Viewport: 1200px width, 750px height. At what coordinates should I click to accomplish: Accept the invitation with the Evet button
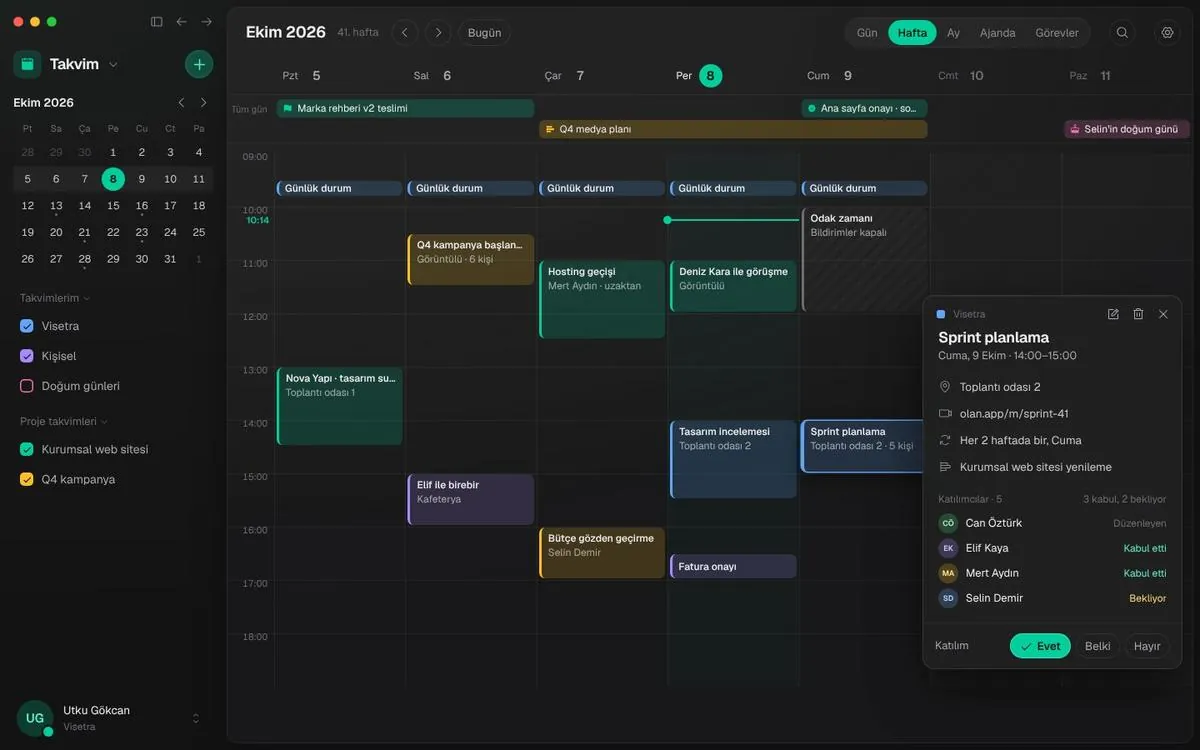(x=1040, y=646)
